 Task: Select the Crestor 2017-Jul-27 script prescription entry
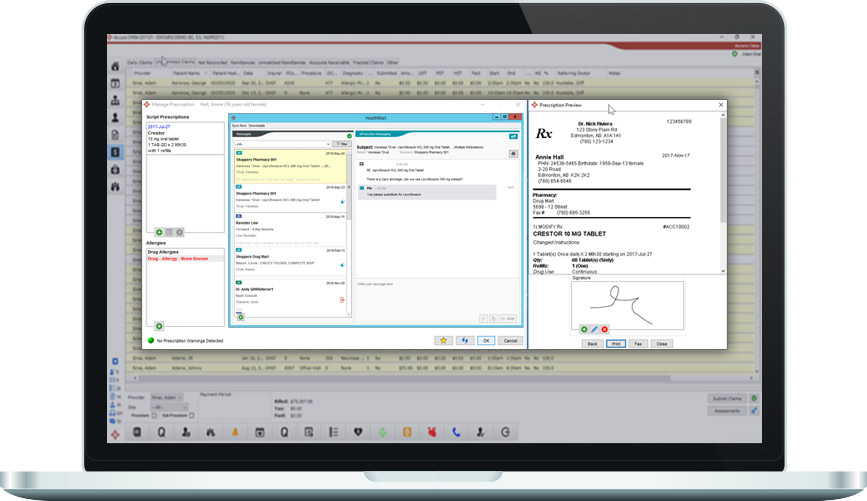coord(185,138)
